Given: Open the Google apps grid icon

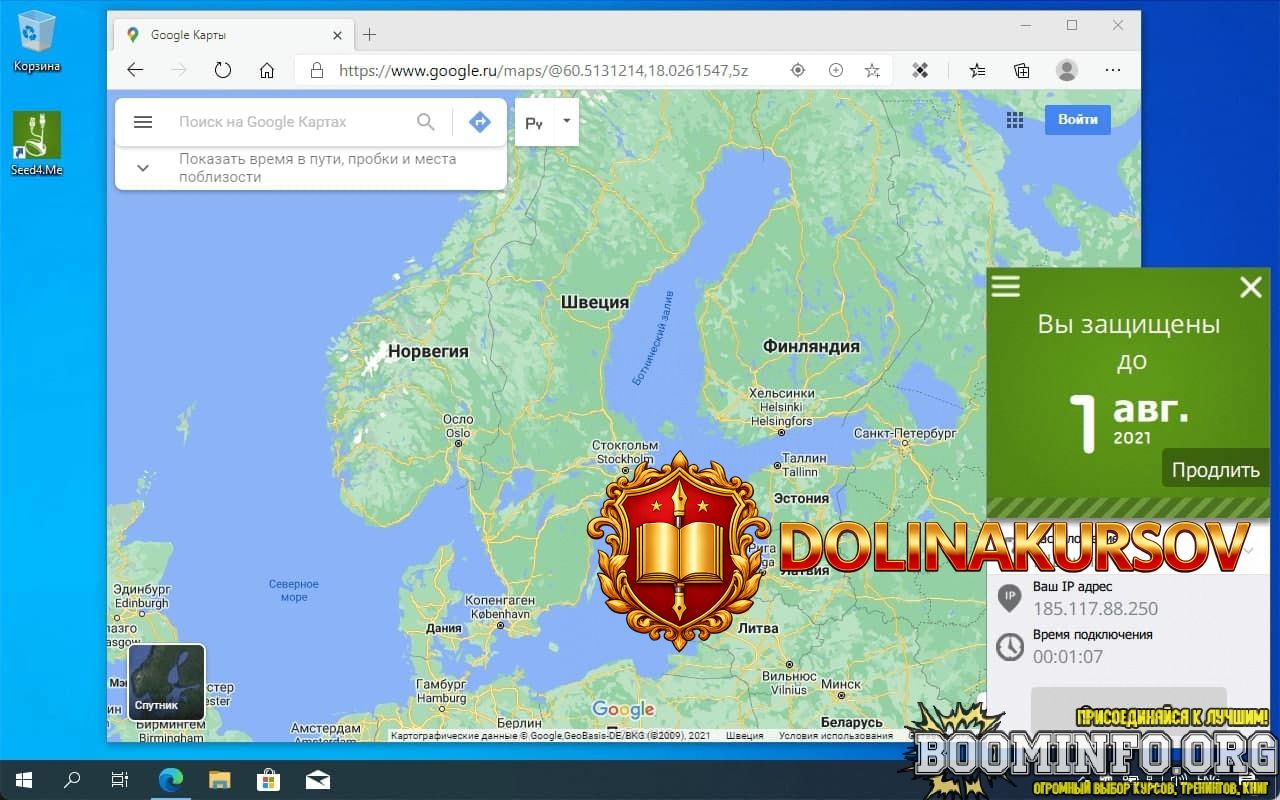Looking at the screenshot, I should pyautogui.click(x=1015, y=119).
